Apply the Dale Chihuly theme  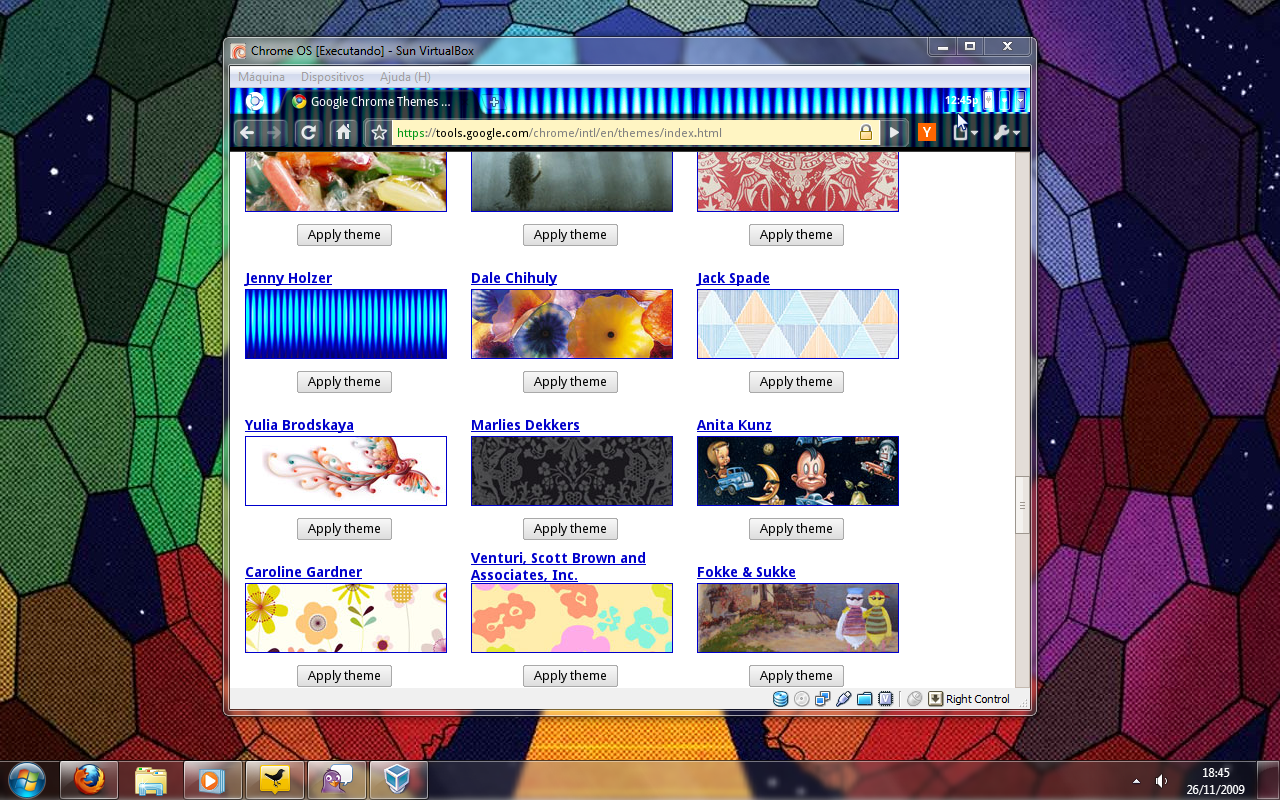pyautogui.click(x=570, y=382)
